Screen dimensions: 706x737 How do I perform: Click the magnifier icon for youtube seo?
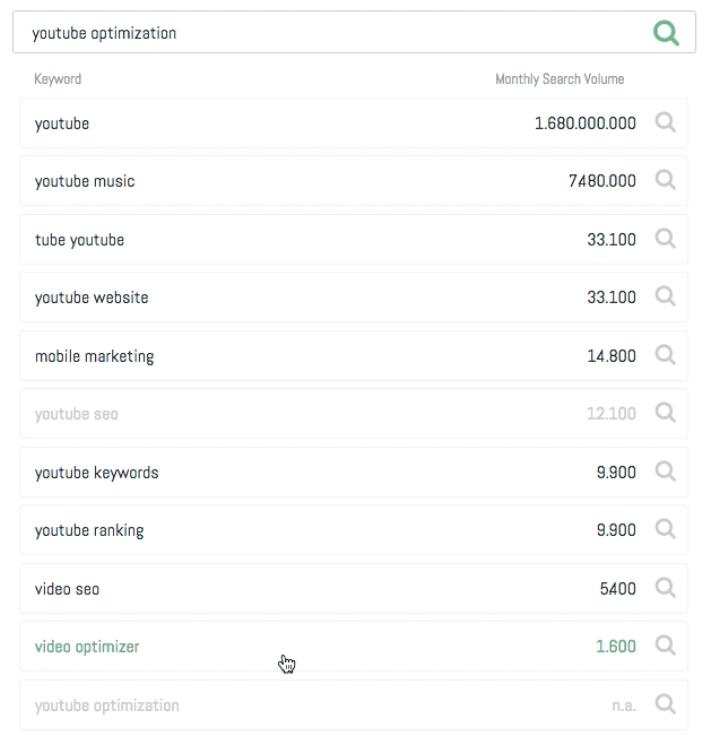[666, 413]
